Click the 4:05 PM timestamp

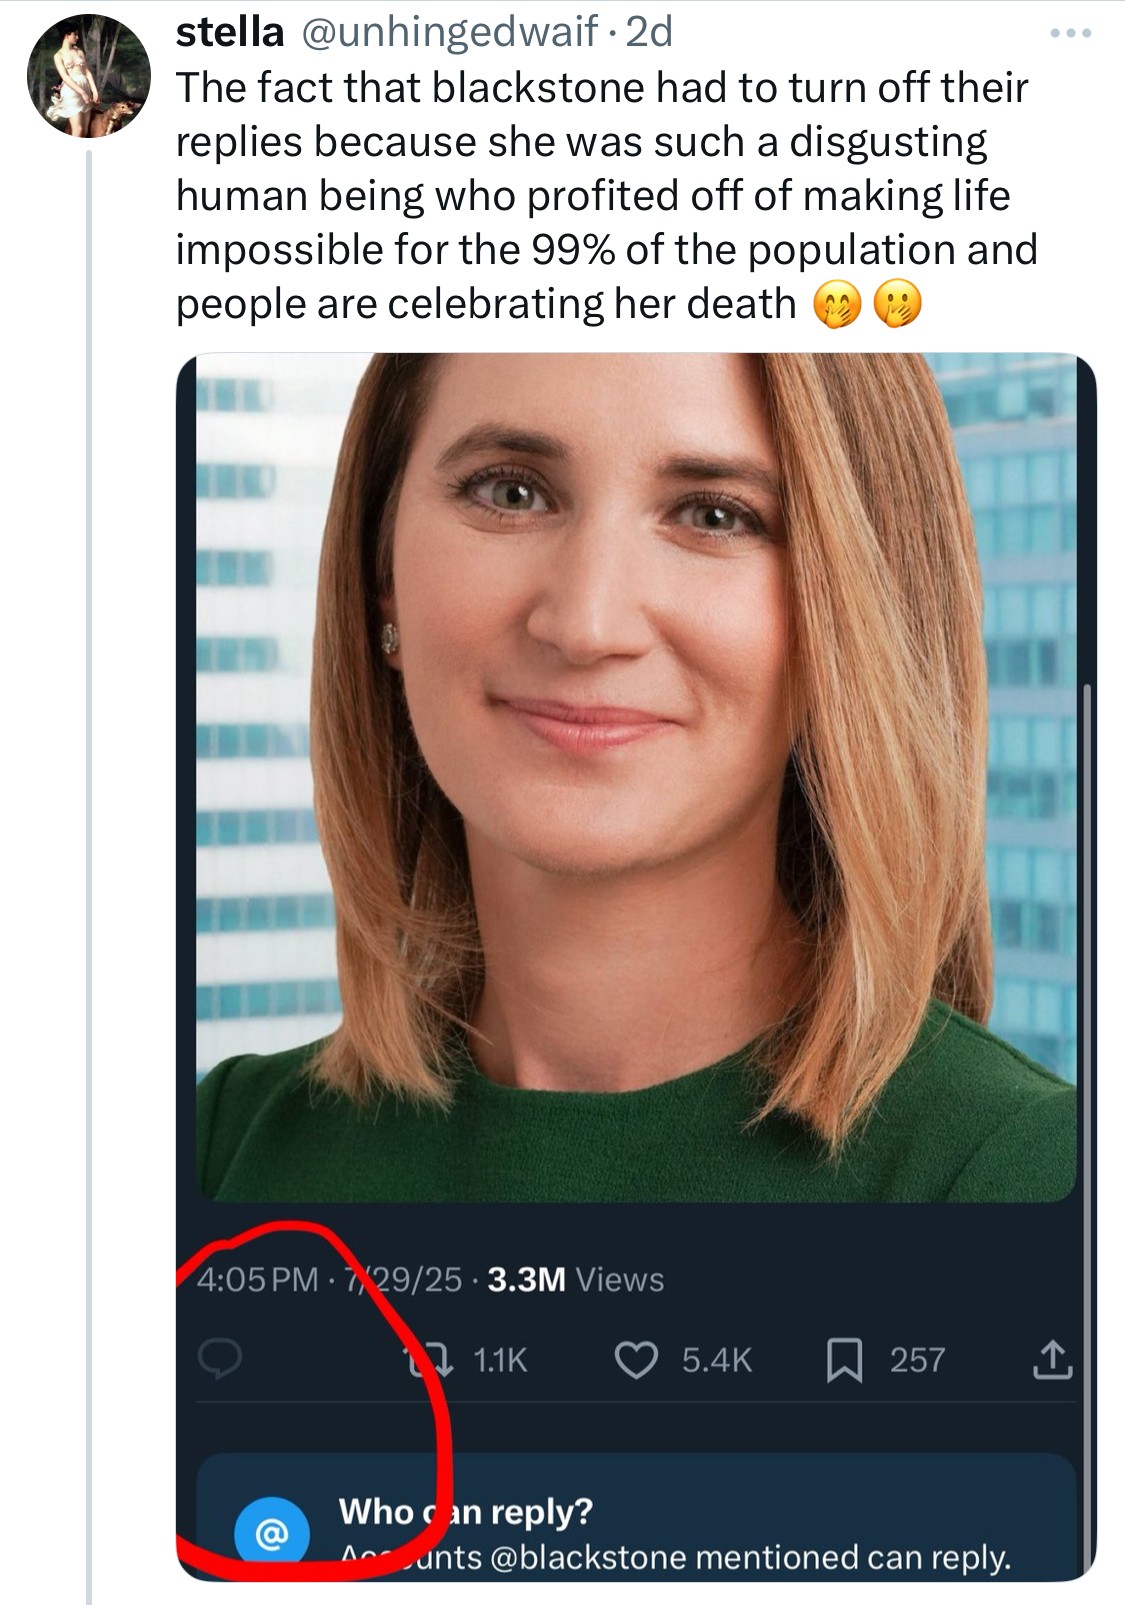tap(257, 1280)
